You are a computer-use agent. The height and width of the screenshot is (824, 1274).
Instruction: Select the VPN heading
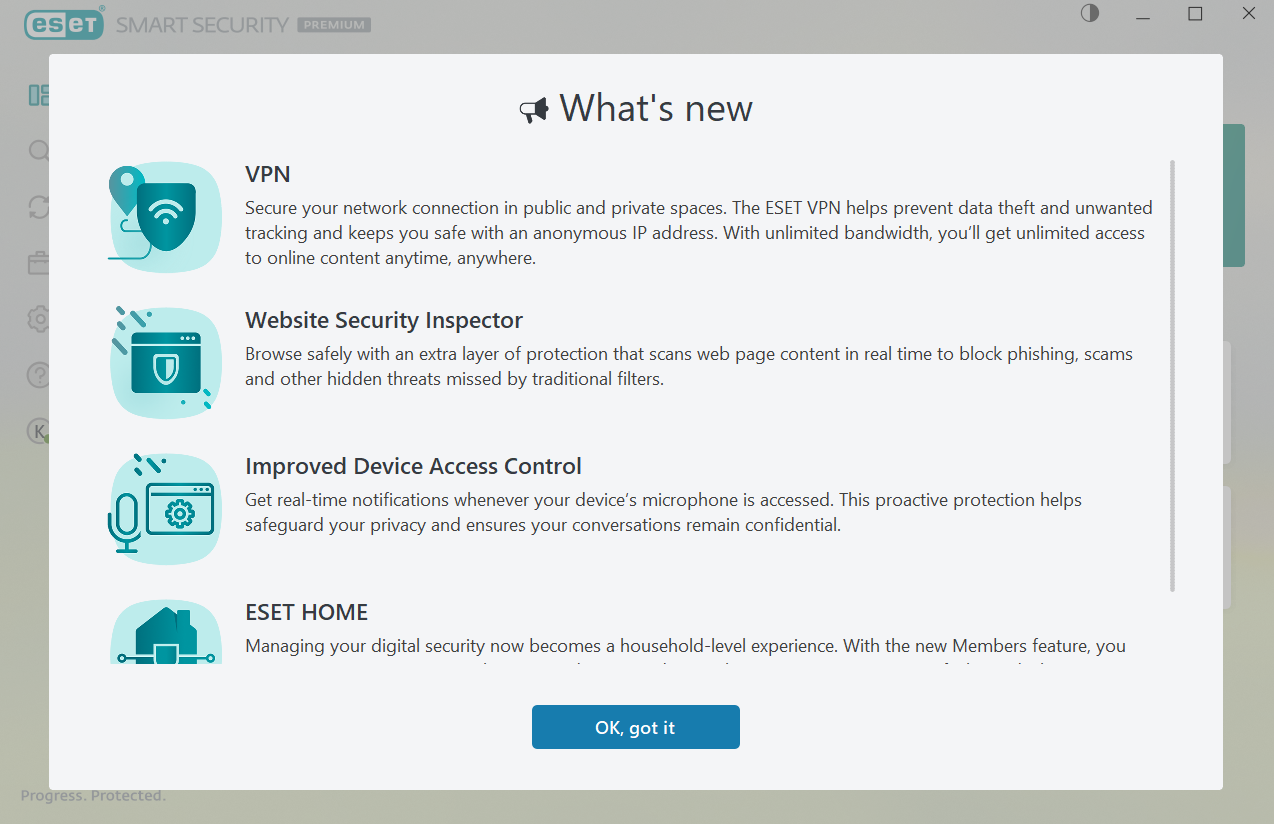tap(268, 174)
